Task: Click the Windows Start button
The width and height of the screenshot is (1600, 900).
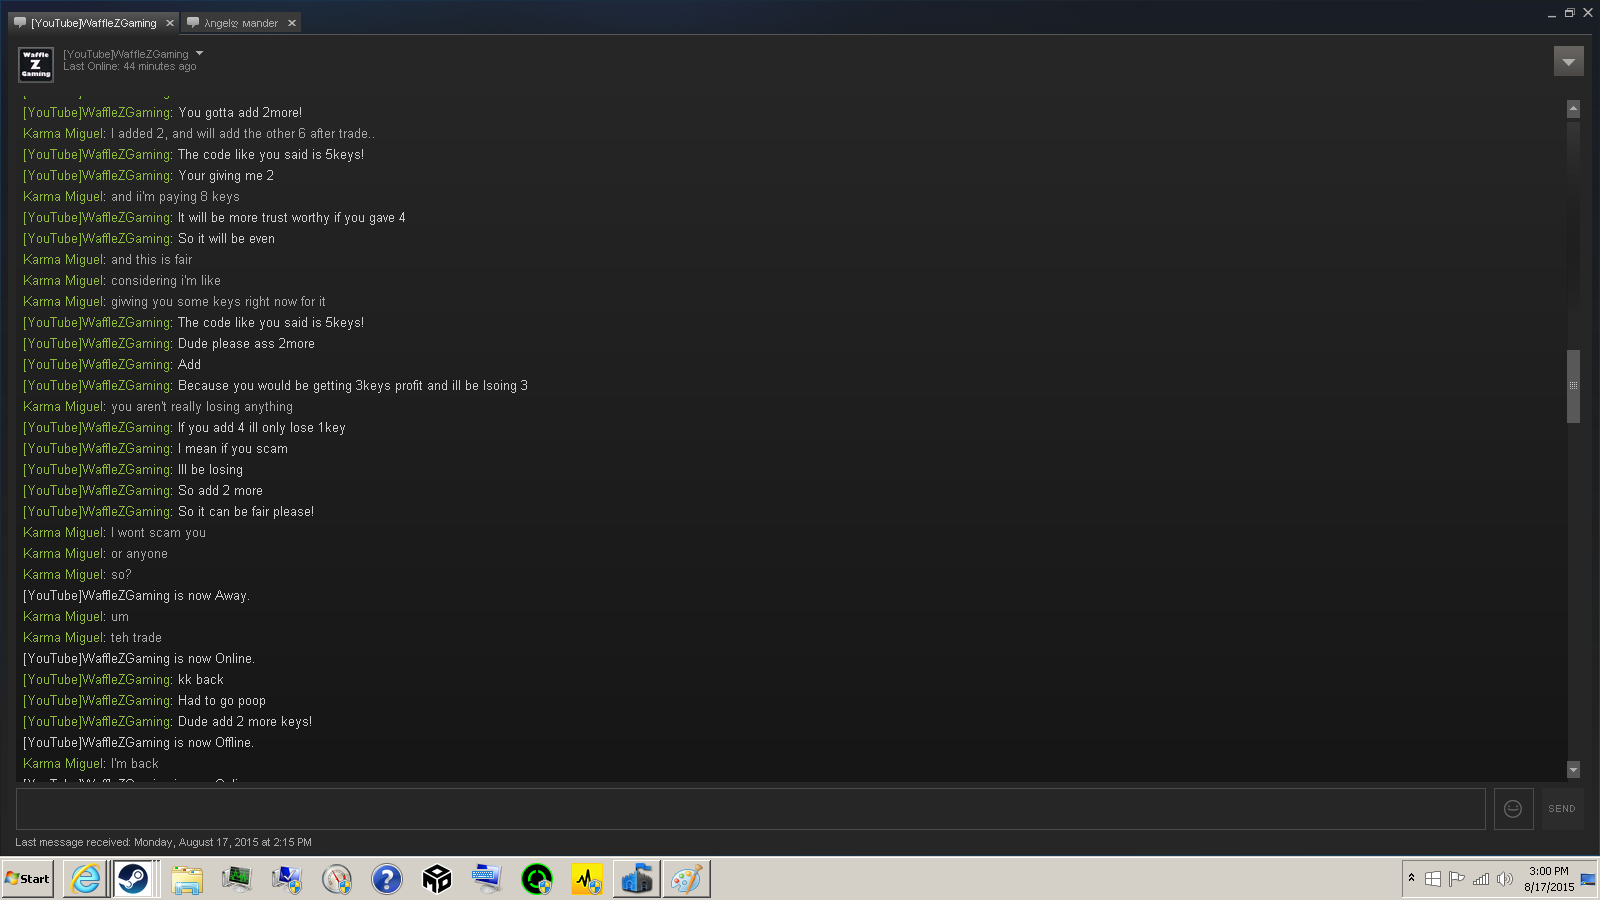Action: (x=28, y=879)
